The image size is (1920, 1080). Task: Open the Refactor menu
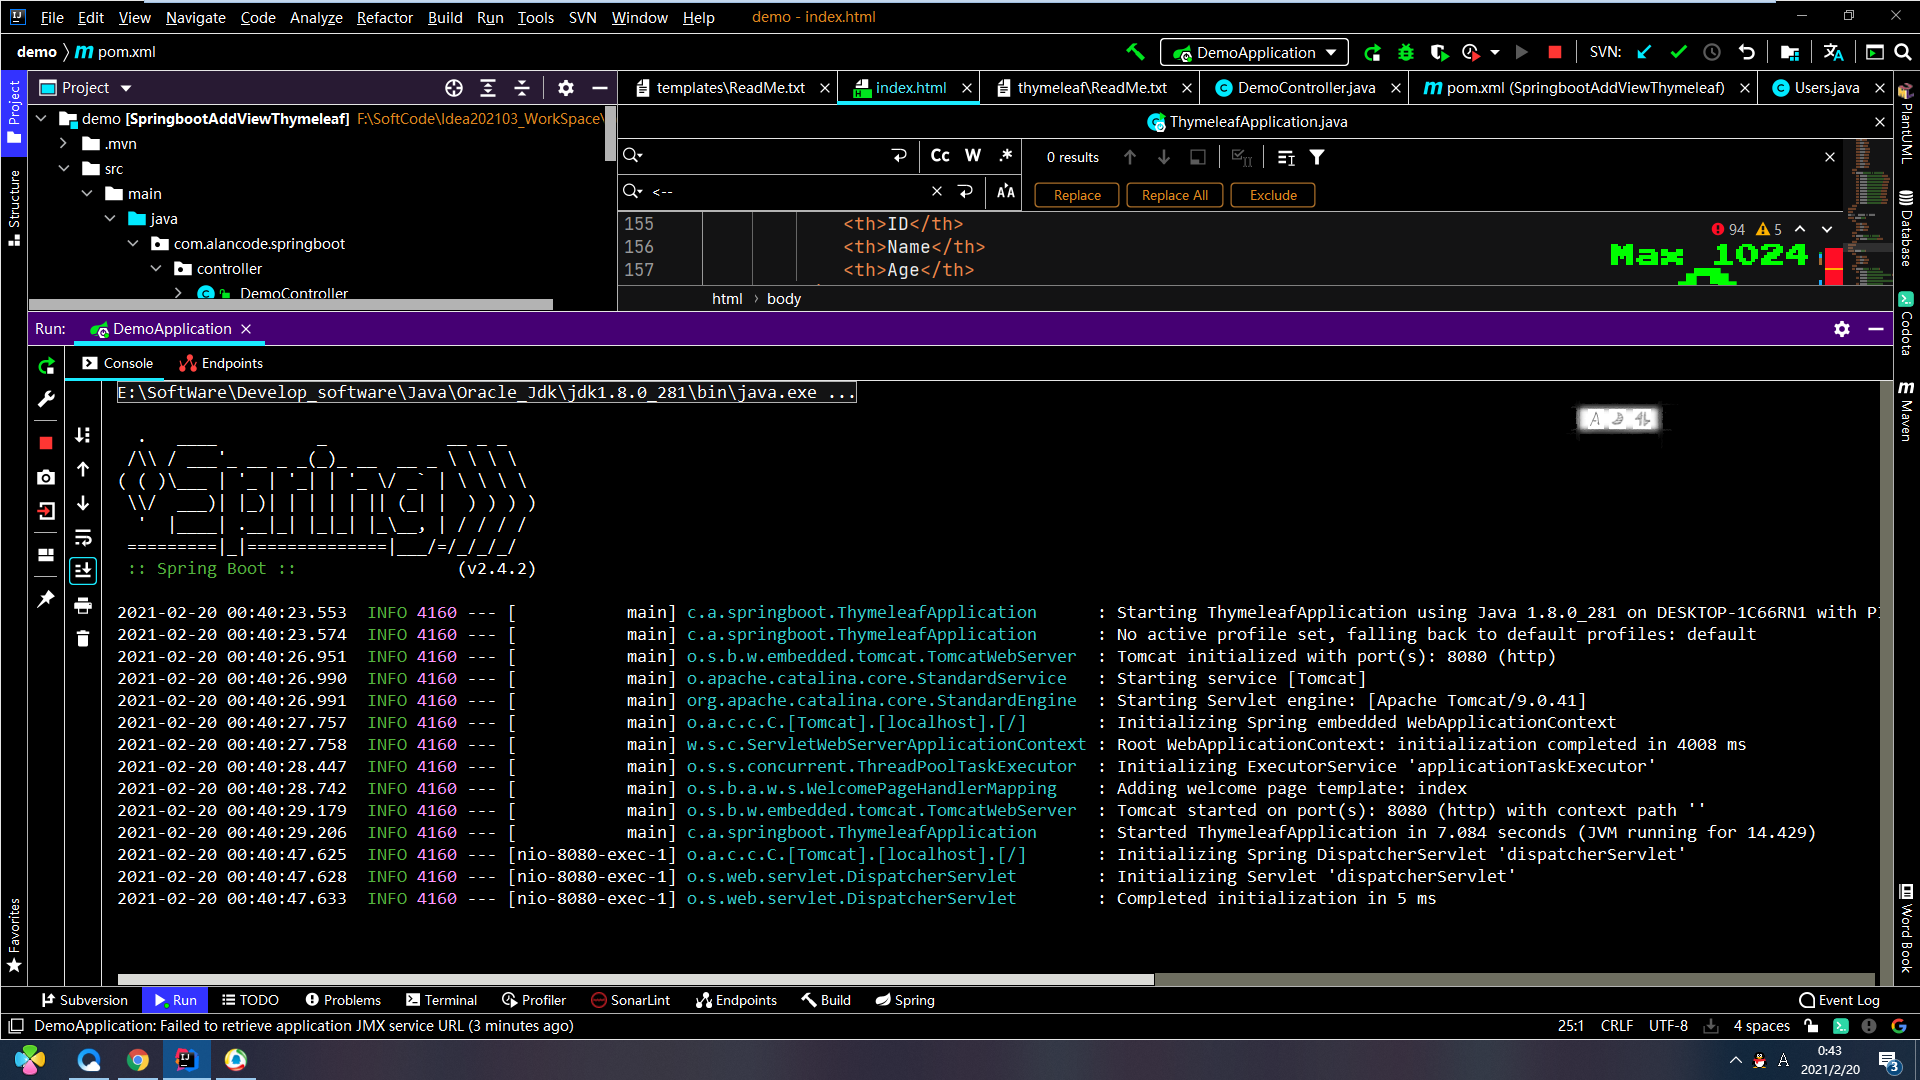(x=384, y=17)
